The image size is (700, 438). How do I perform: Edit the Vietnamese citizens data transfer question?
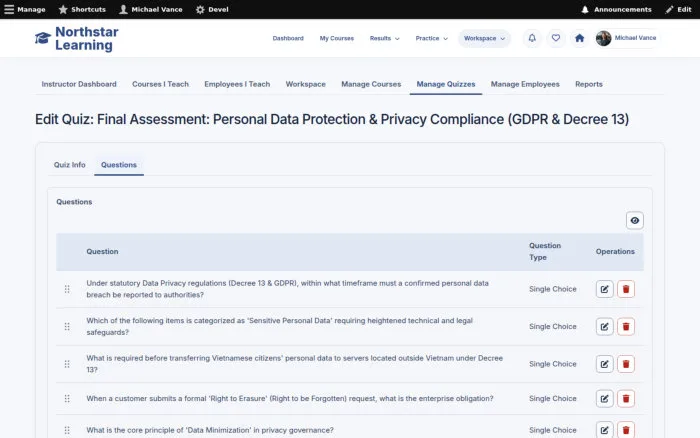(x=604, y=364)
